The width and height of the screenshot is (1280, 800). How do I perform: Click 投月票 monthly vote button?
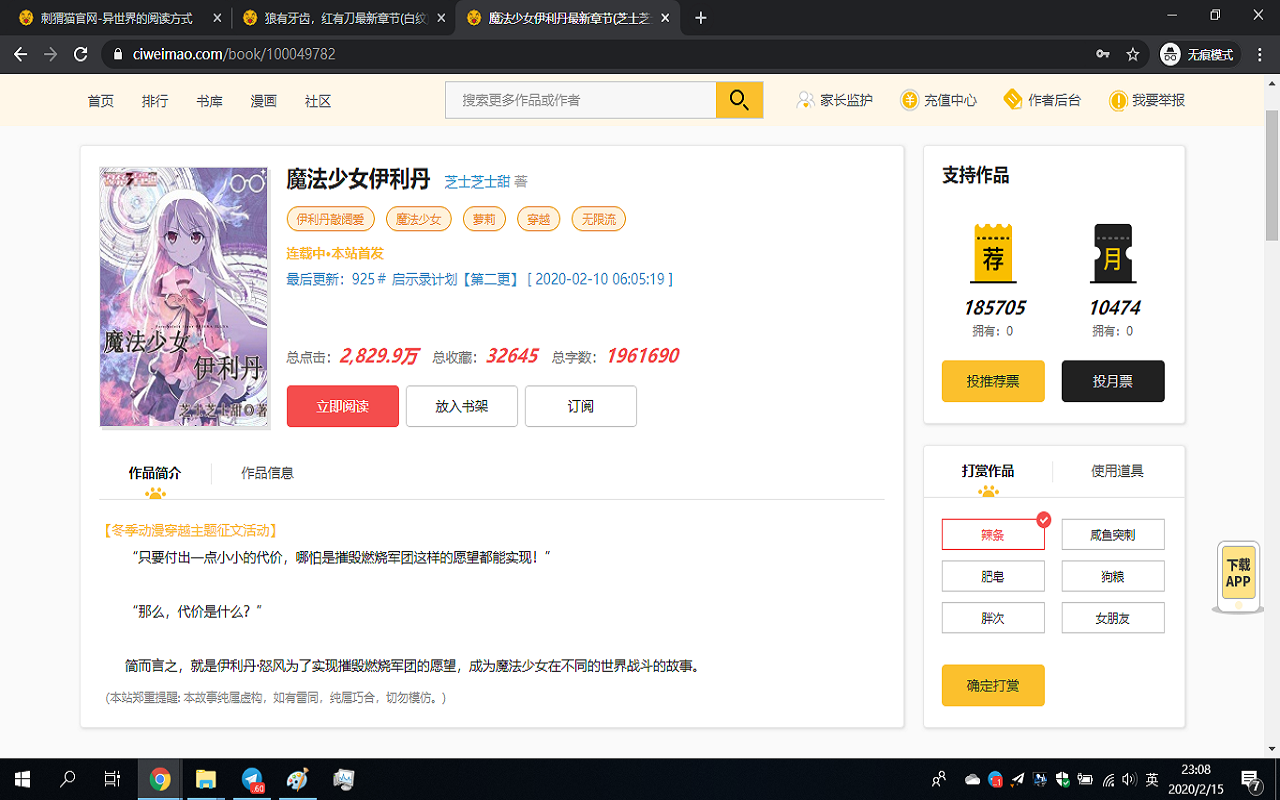coord(1113,381)
